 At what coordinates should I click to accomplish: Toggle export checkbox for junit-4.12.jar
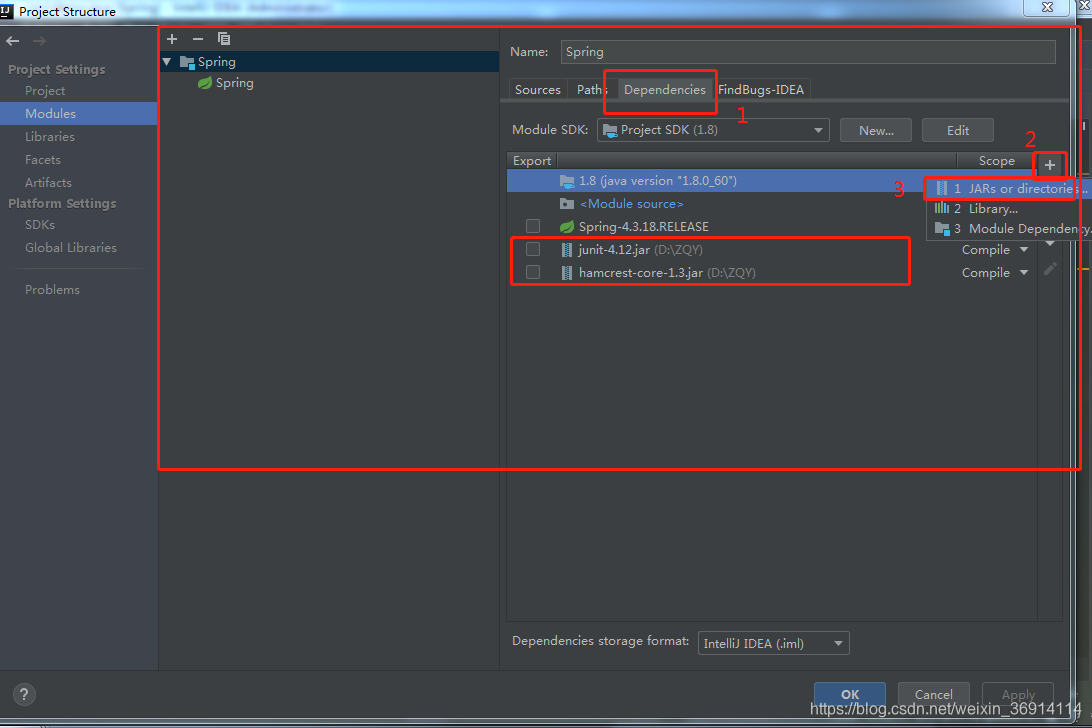click(x=533, y=249)
